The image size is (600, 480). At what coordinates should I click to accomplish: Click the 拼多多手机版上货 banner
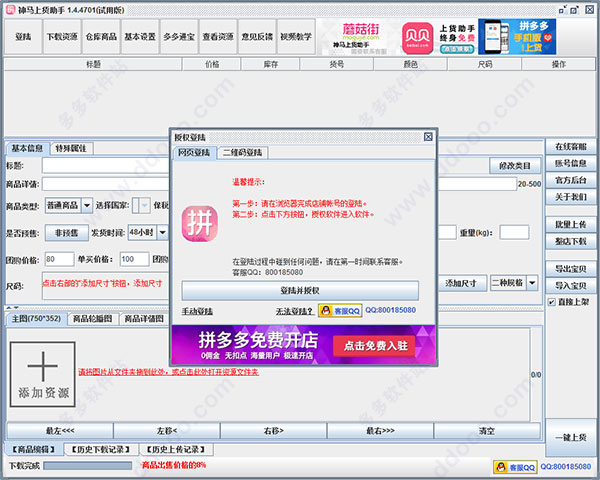[517, 37]
